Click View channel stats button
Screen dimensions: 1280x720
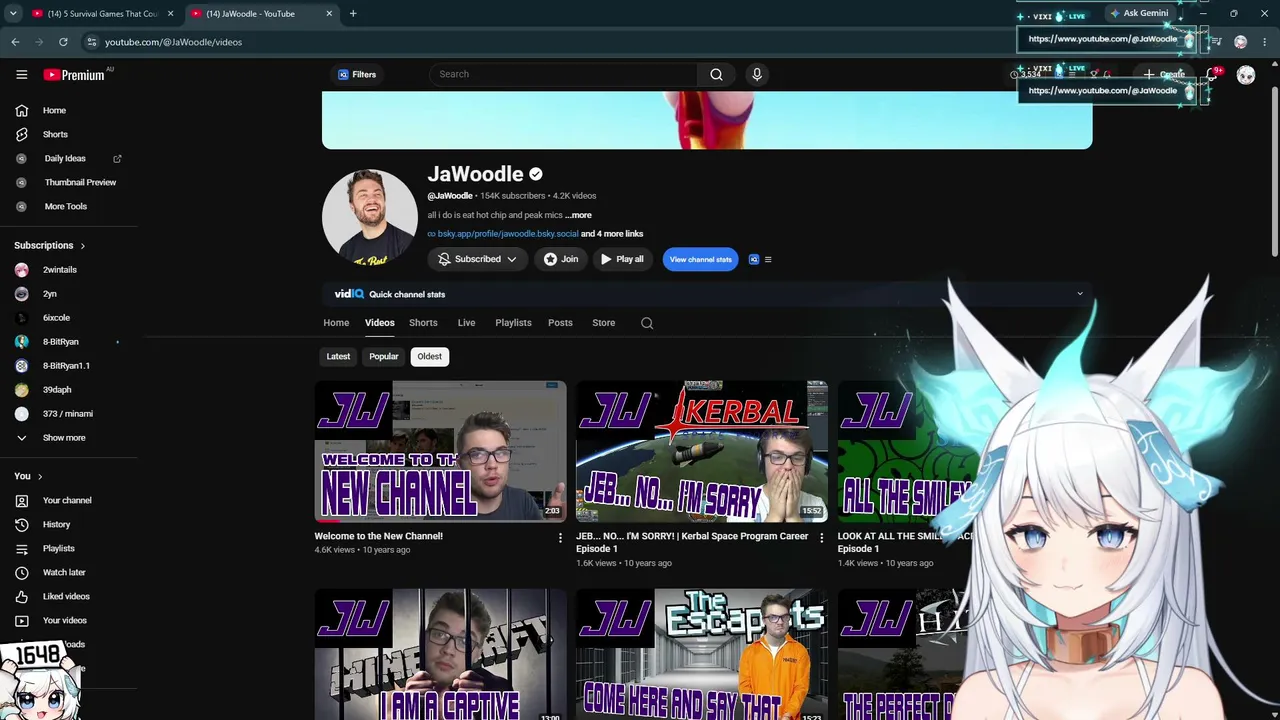(700, 259)
